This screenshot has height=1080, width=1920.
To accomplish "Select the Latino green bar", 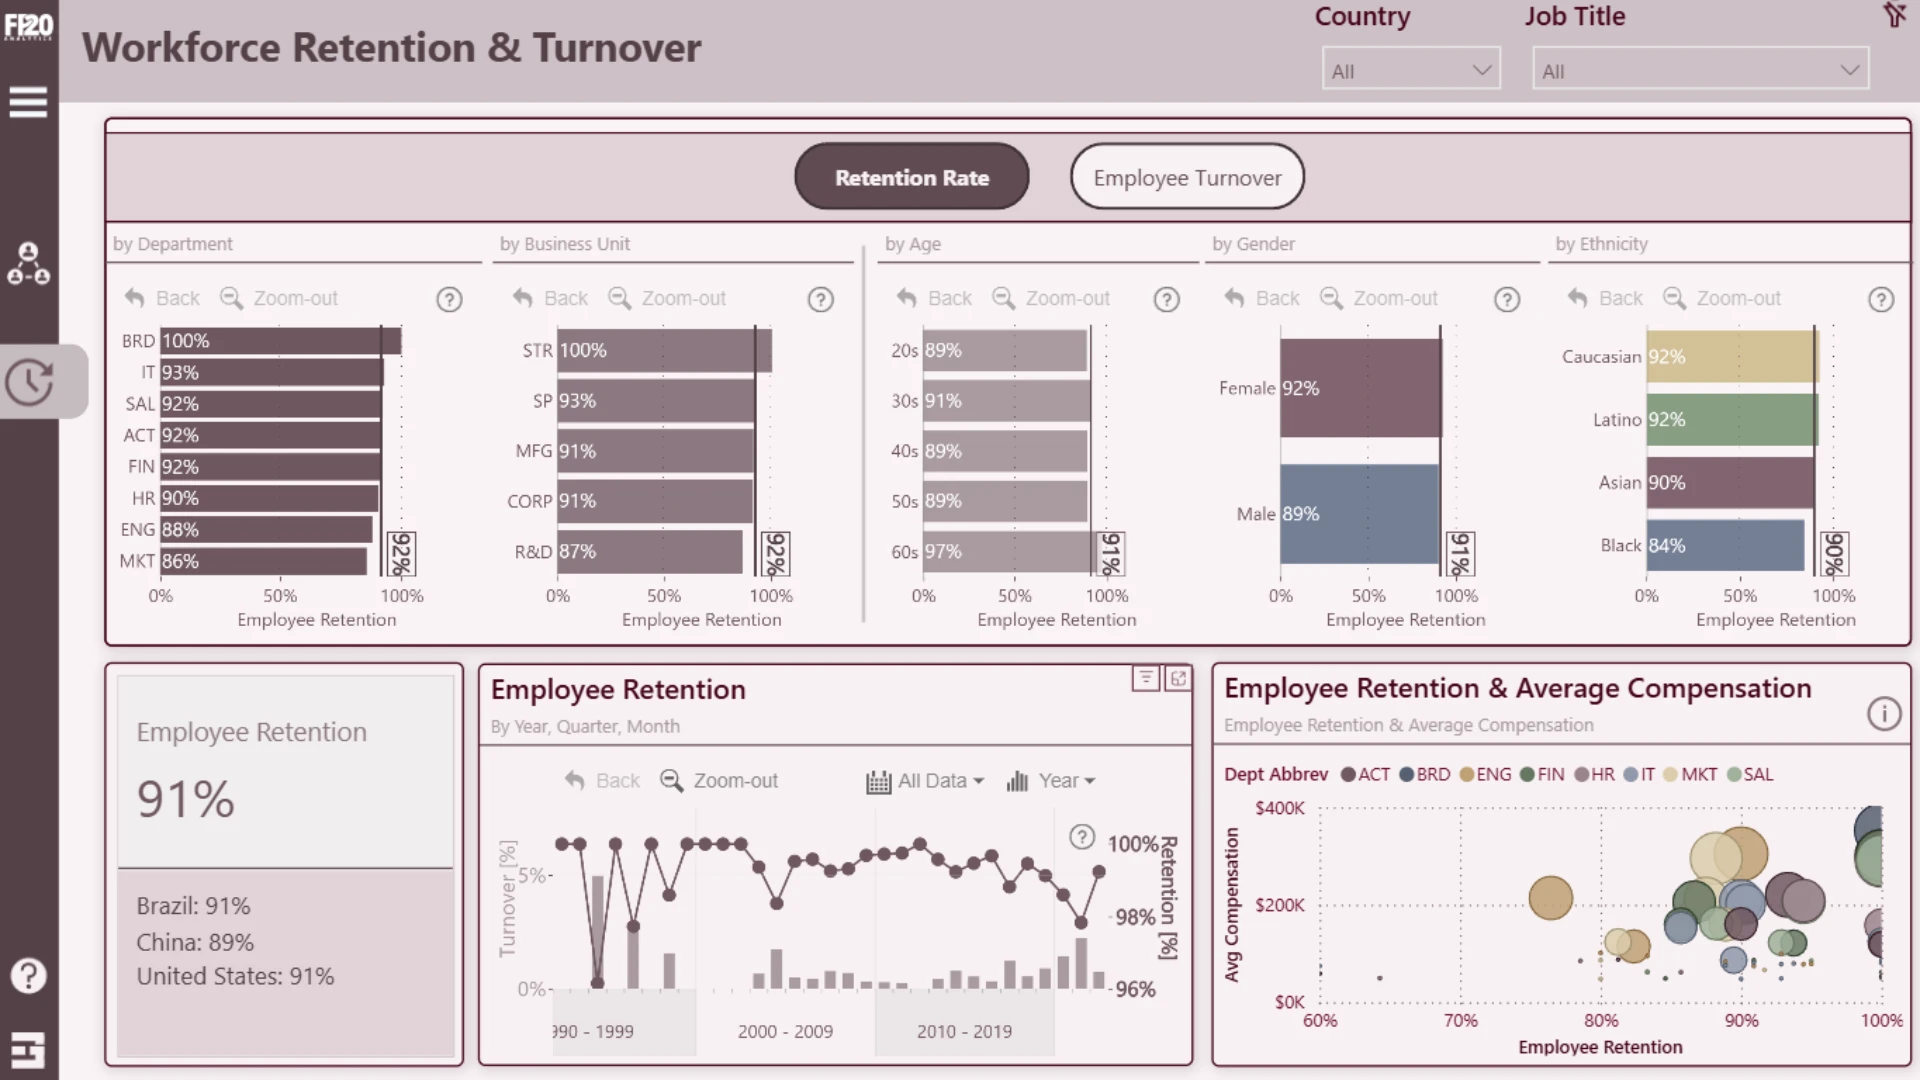I will (x=1731, y=419).
